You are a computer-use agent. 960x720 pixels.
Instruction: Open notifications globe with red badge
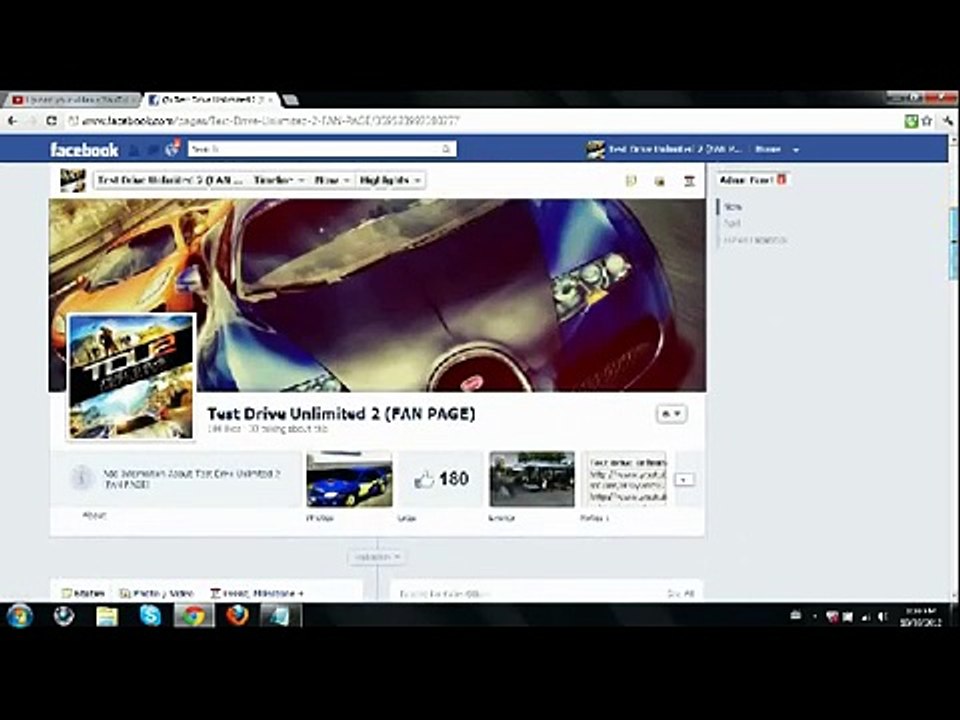pos(173,148)
